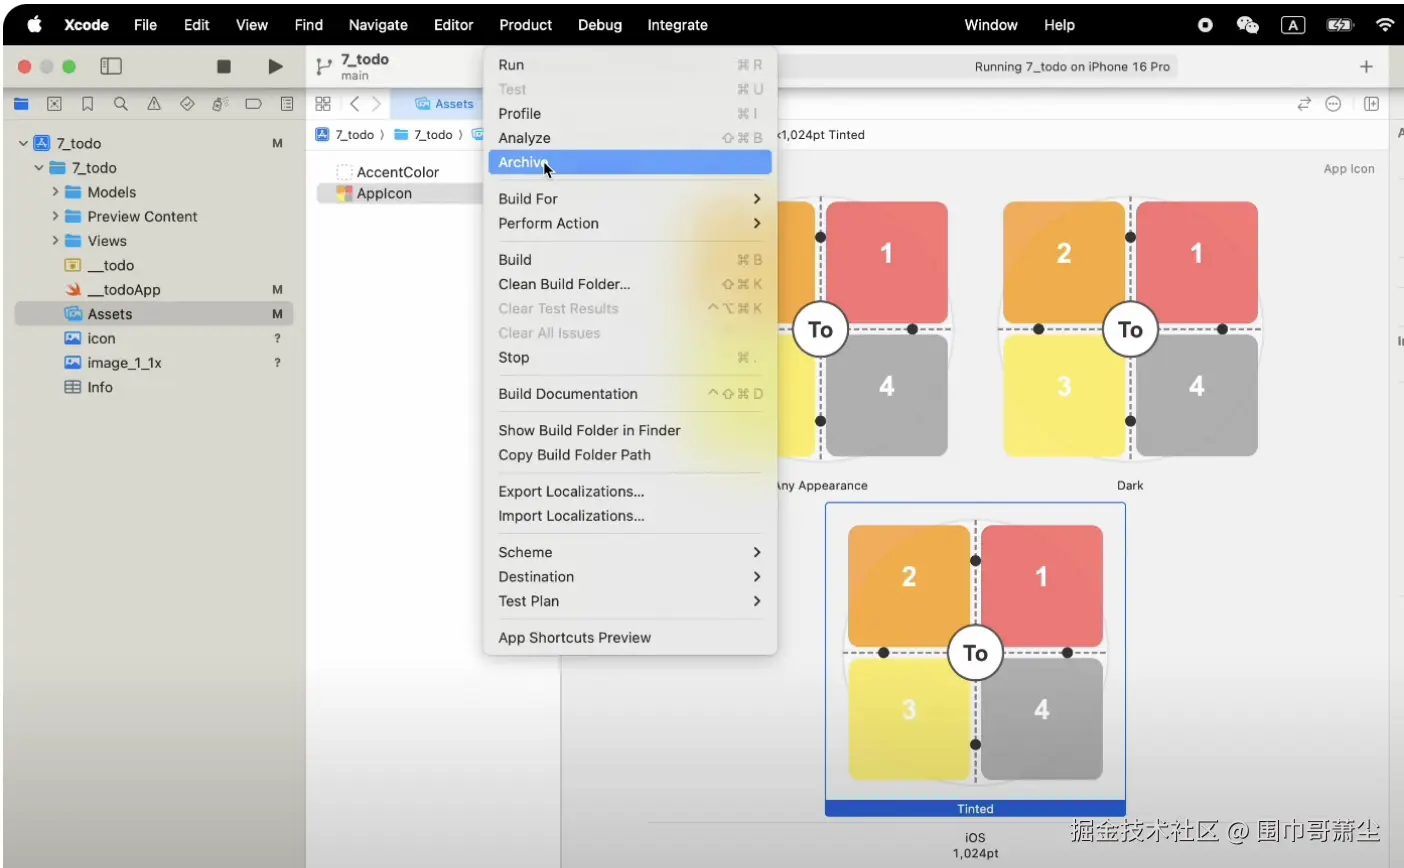This screenshot has width=1404, height=868.
Task: Choose Import Localizations…
Action: (x=630, y=516)
